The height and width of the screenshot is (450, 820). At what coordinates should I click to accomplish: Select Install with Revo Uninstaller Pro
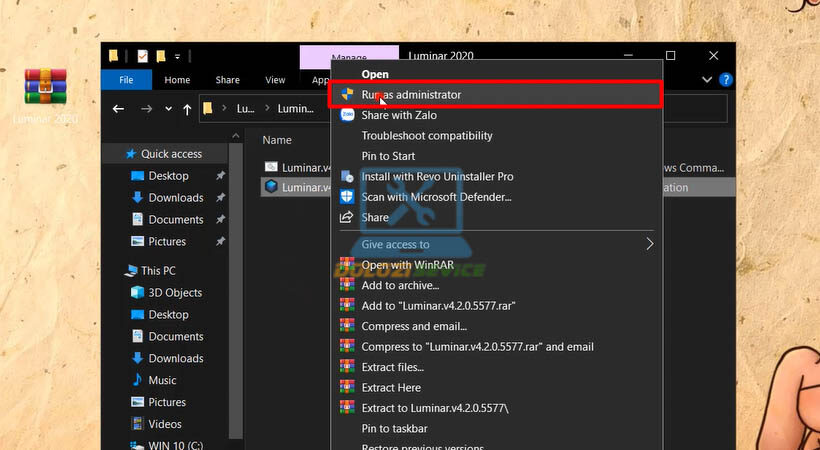437,176
